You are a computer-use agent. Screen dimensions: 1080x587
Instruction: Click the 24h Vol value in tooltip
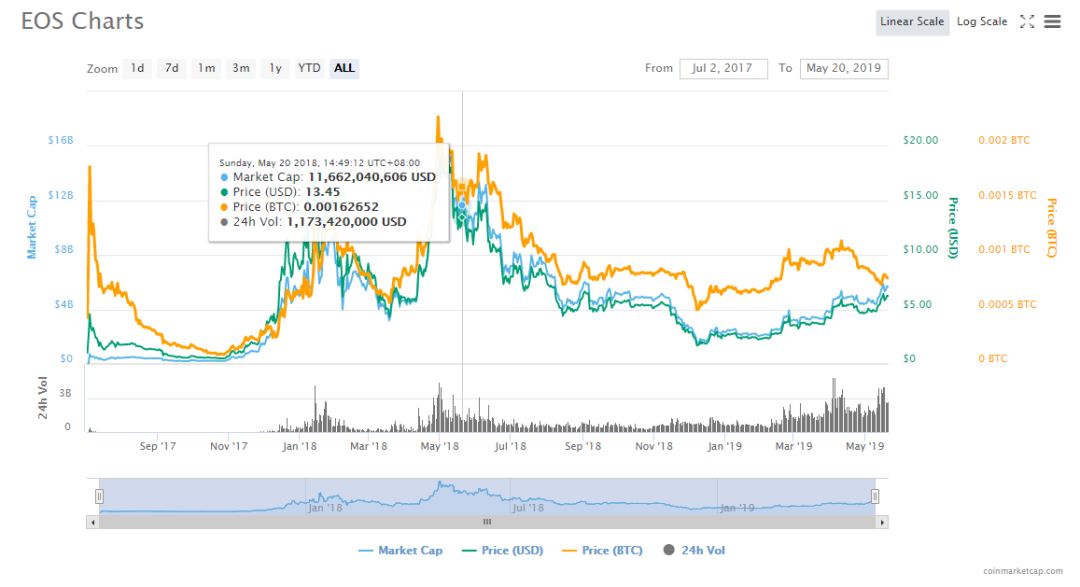pos(346,222)
